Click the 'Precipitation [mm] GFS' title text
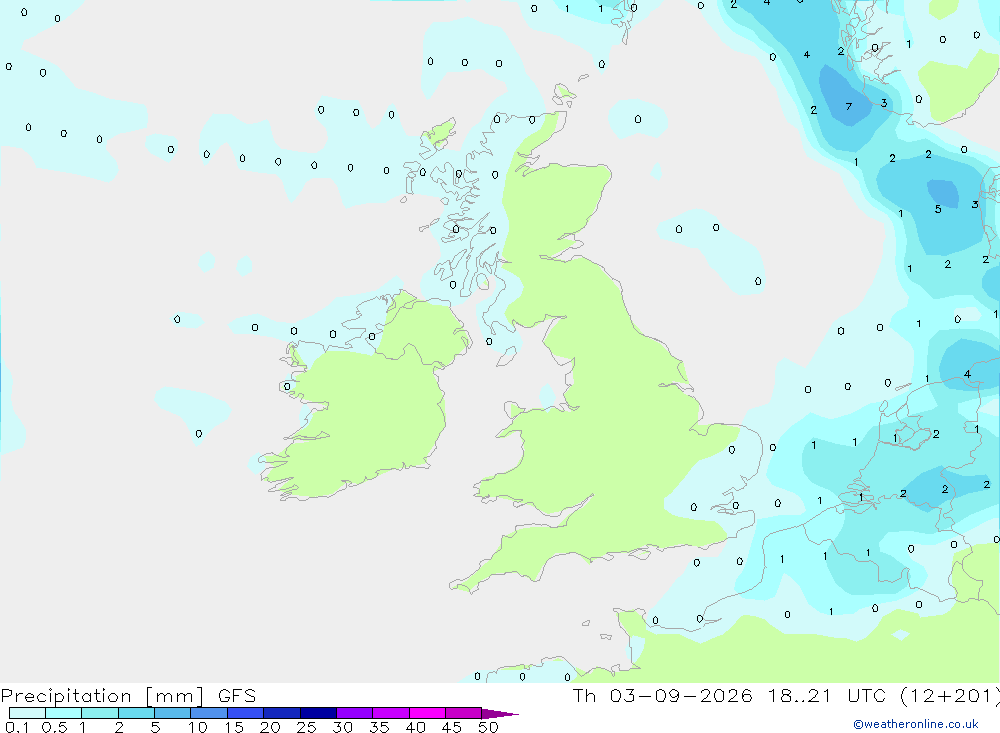The height and width of the screenshot is (733, 1000). (128, 695)
